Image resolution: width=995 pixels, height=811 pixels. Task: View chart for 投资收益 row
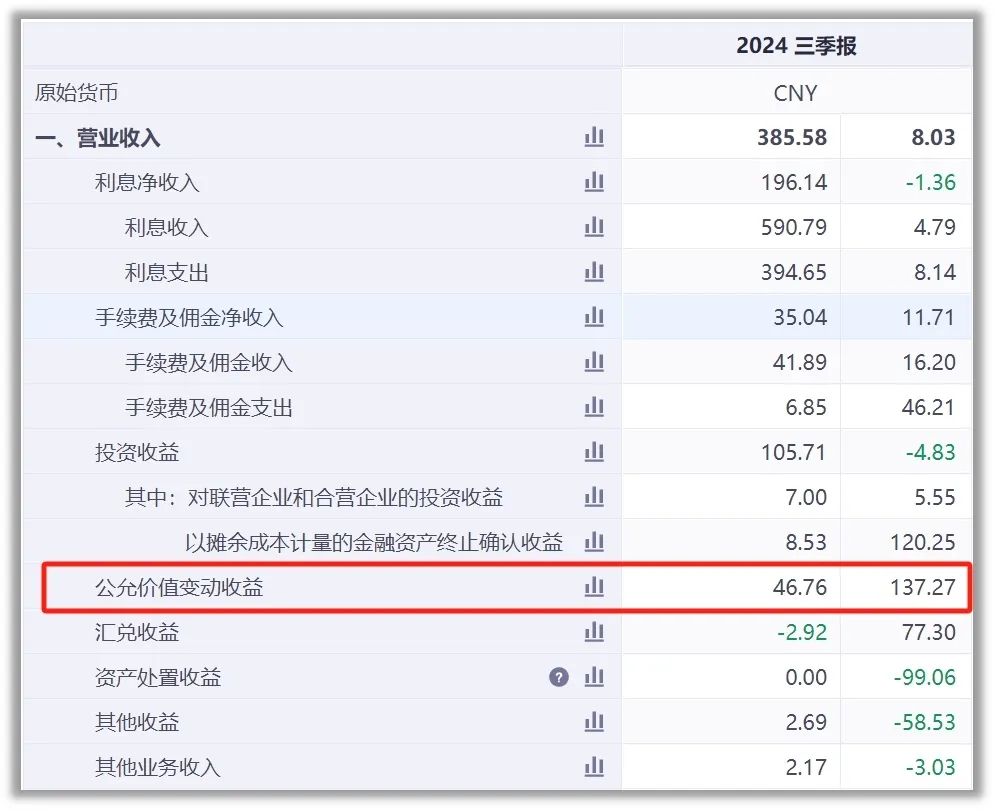click(594, 452)
